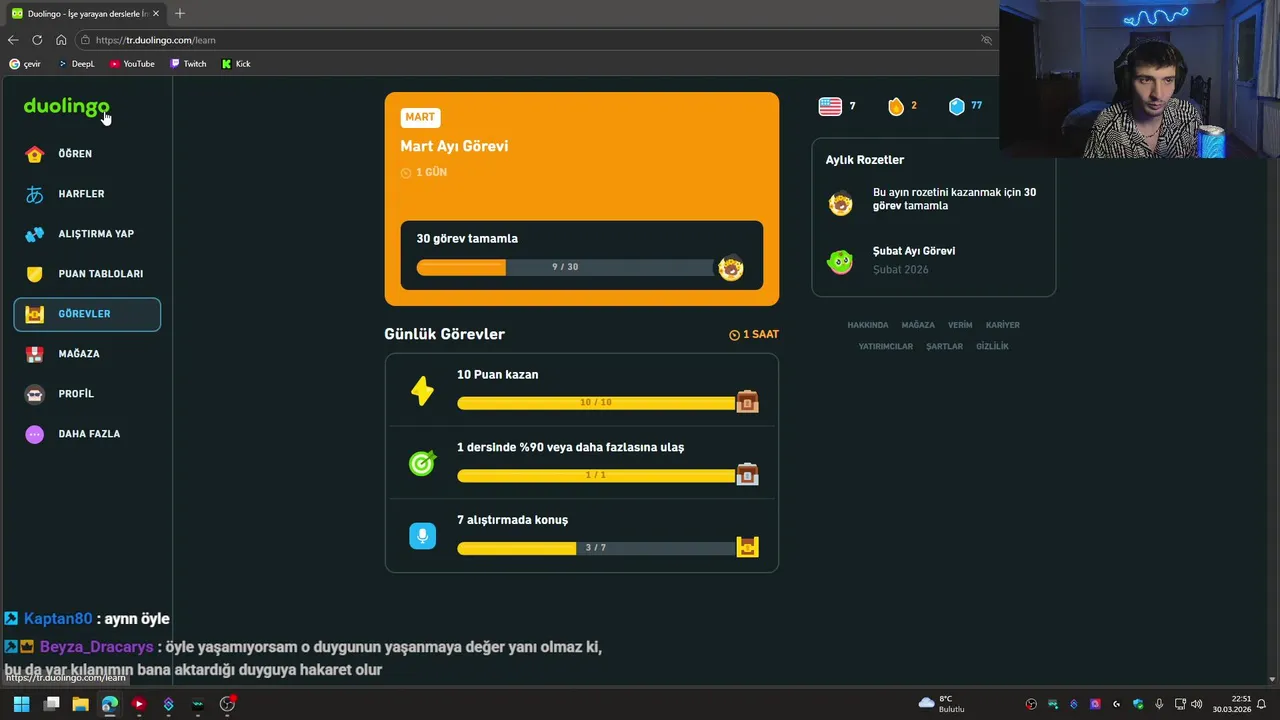Click the tracking prevention eye icon in address bar

click(x=986, y=40)
